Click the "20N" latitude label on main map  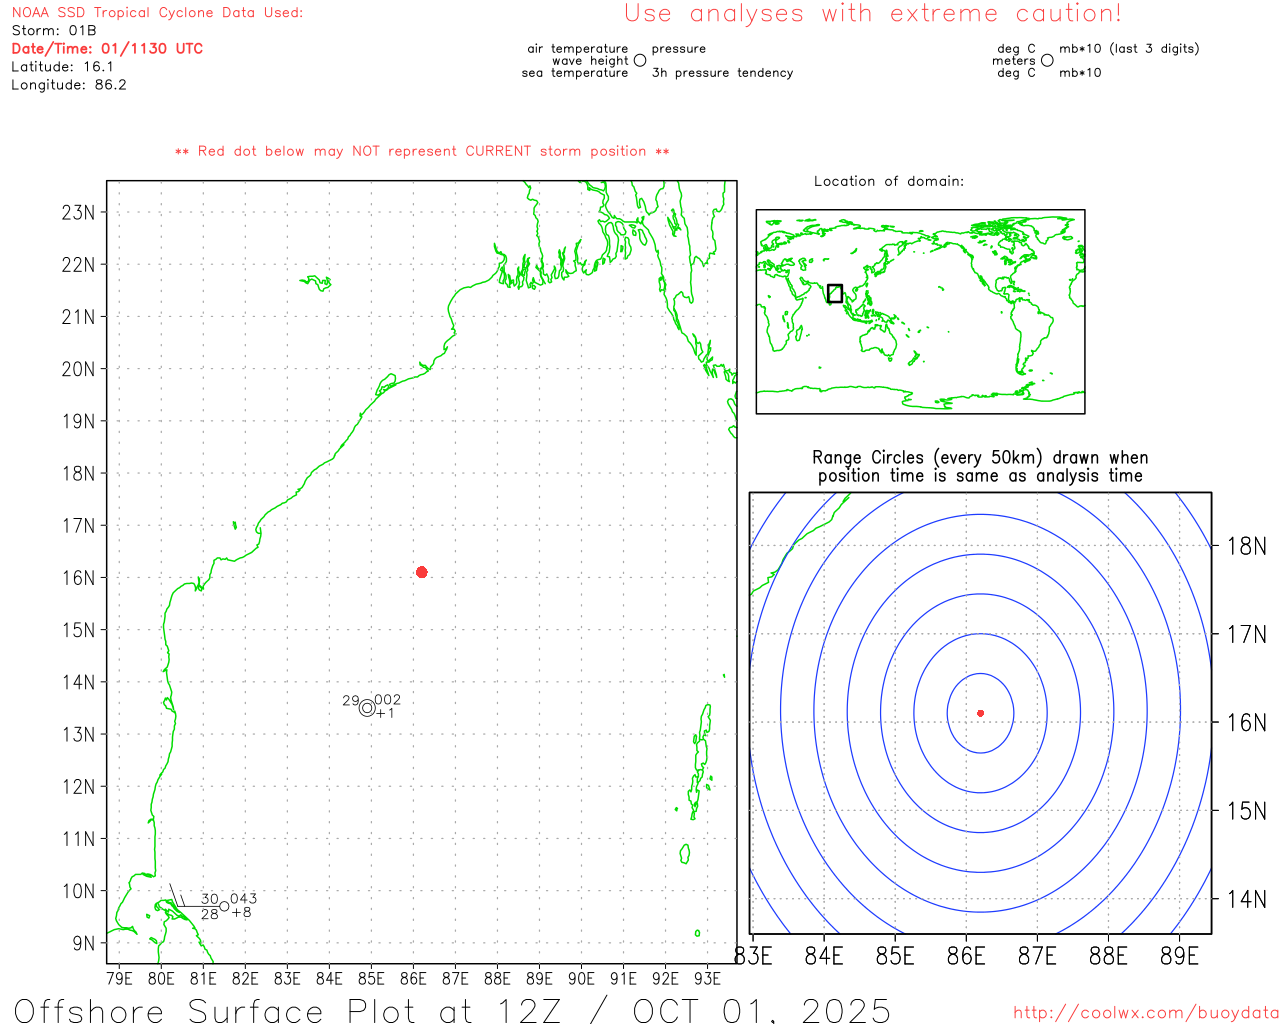[x=78, y=369]
